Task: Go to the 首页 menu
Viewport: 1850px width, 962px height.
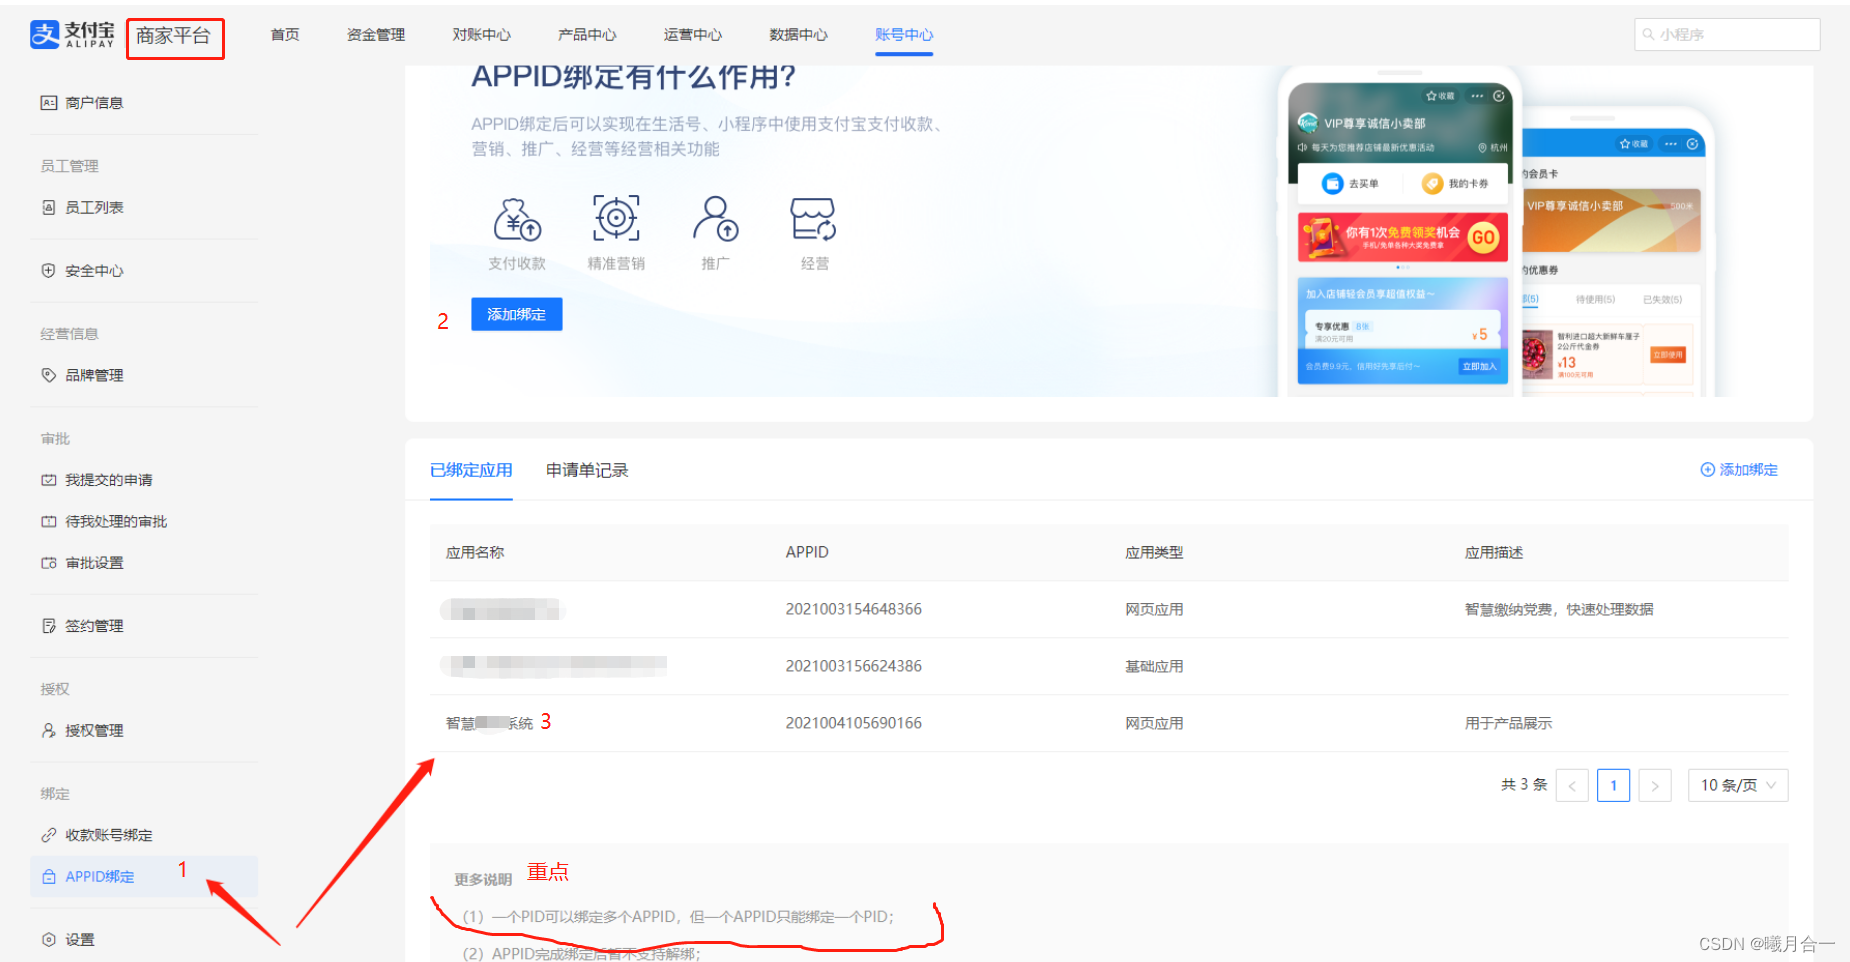Action: point(285,35)
